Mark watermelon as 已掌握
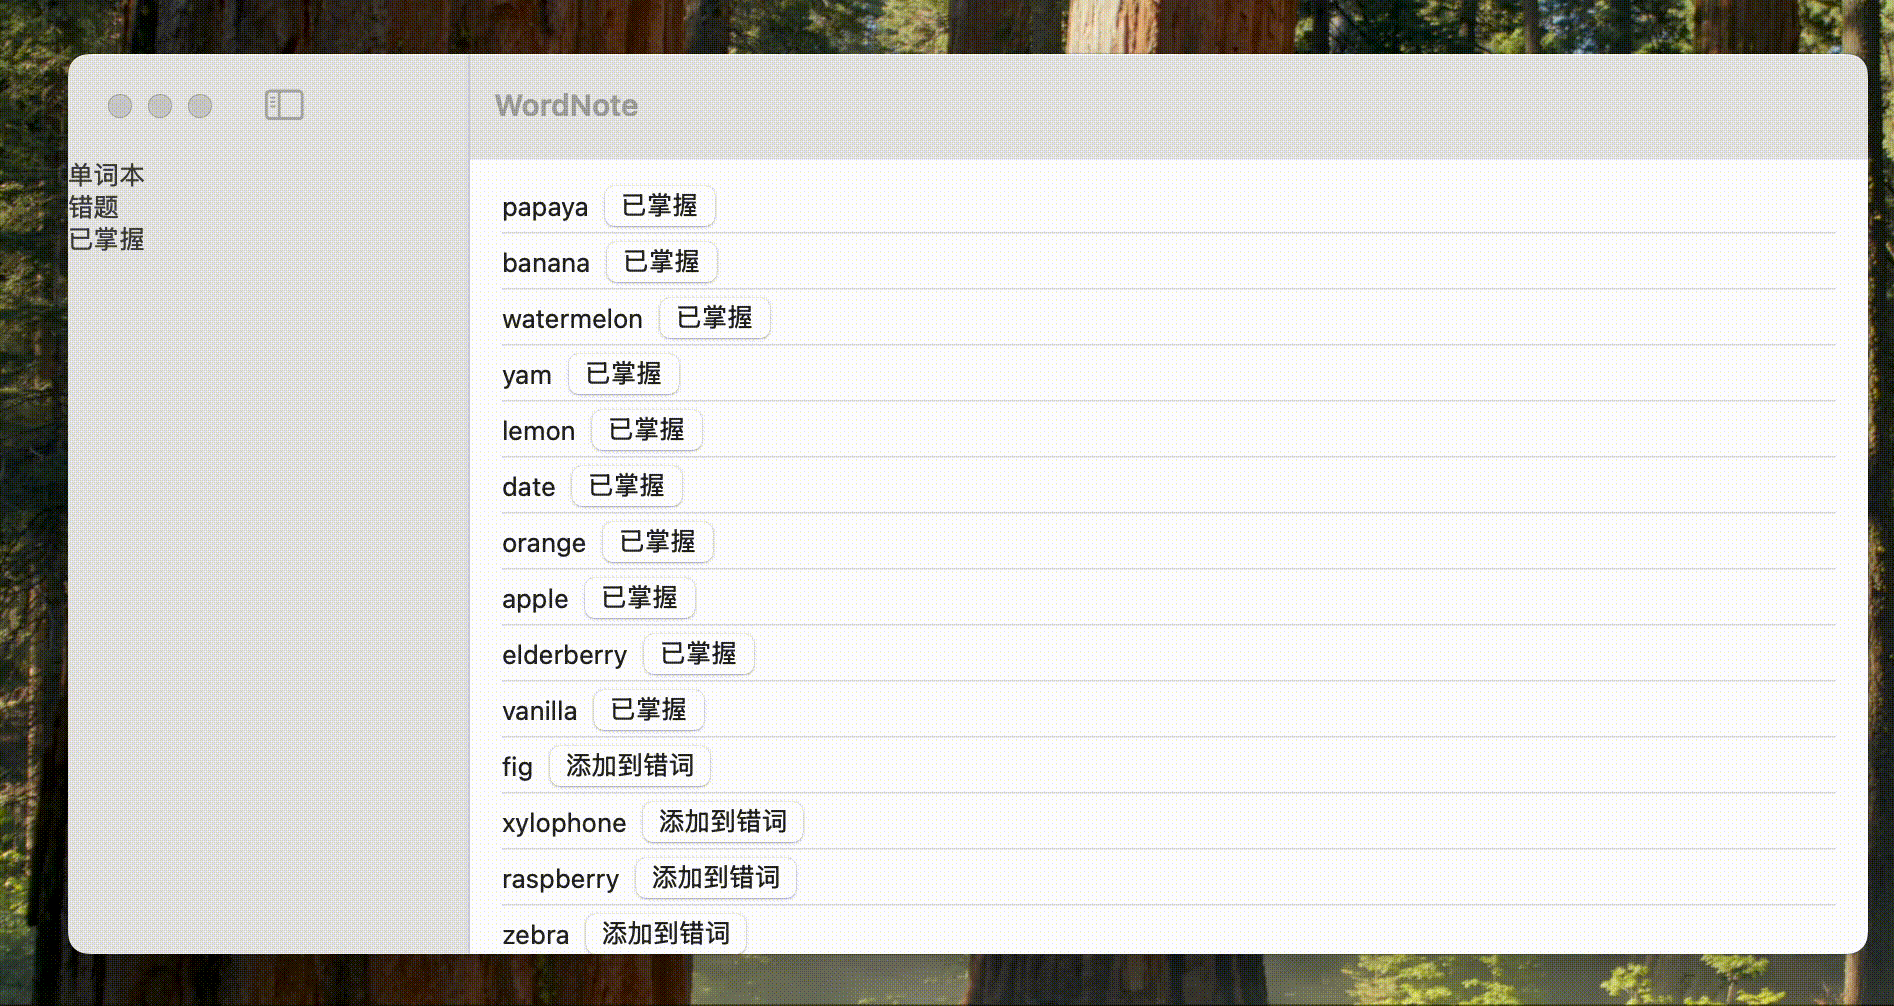The height and width of the screenshot is (1006, 1894). coord(714,318)
